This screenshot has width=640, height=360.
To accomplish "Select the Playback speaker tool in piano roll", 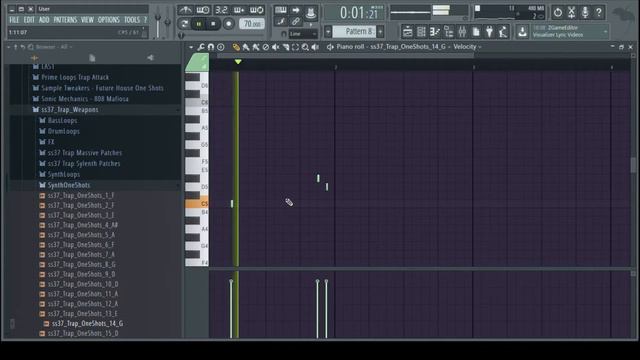I will (x=315, y=47).
